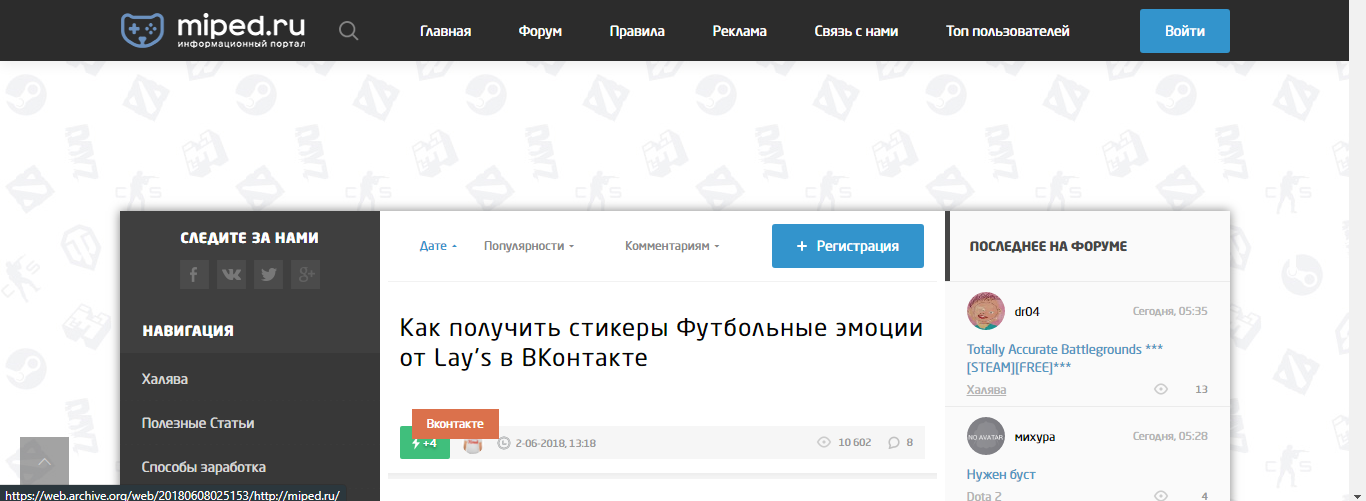The image size is (1366, 501).
Task: Open Халява in navigation sidebar
Action: [x=165, y=379]
